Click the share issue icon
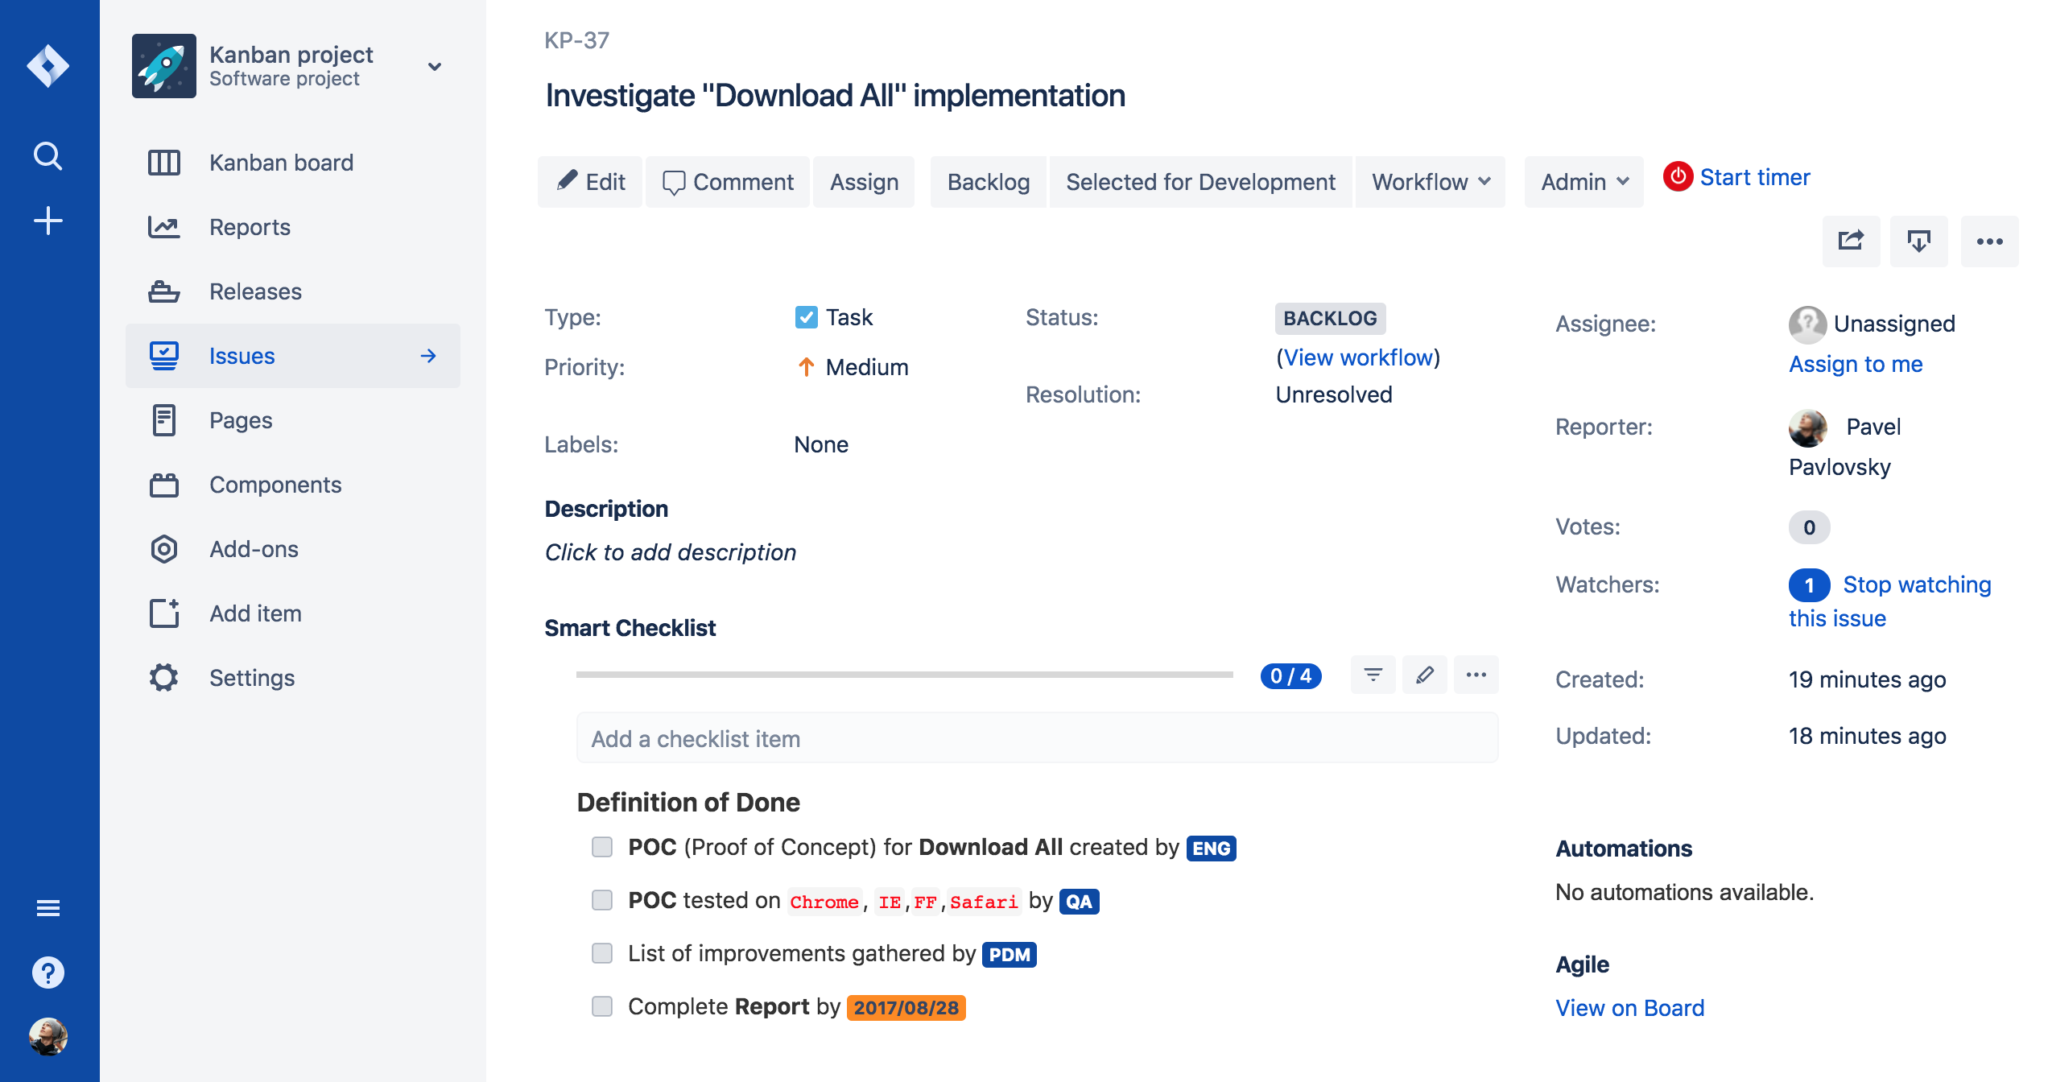 1851,241
